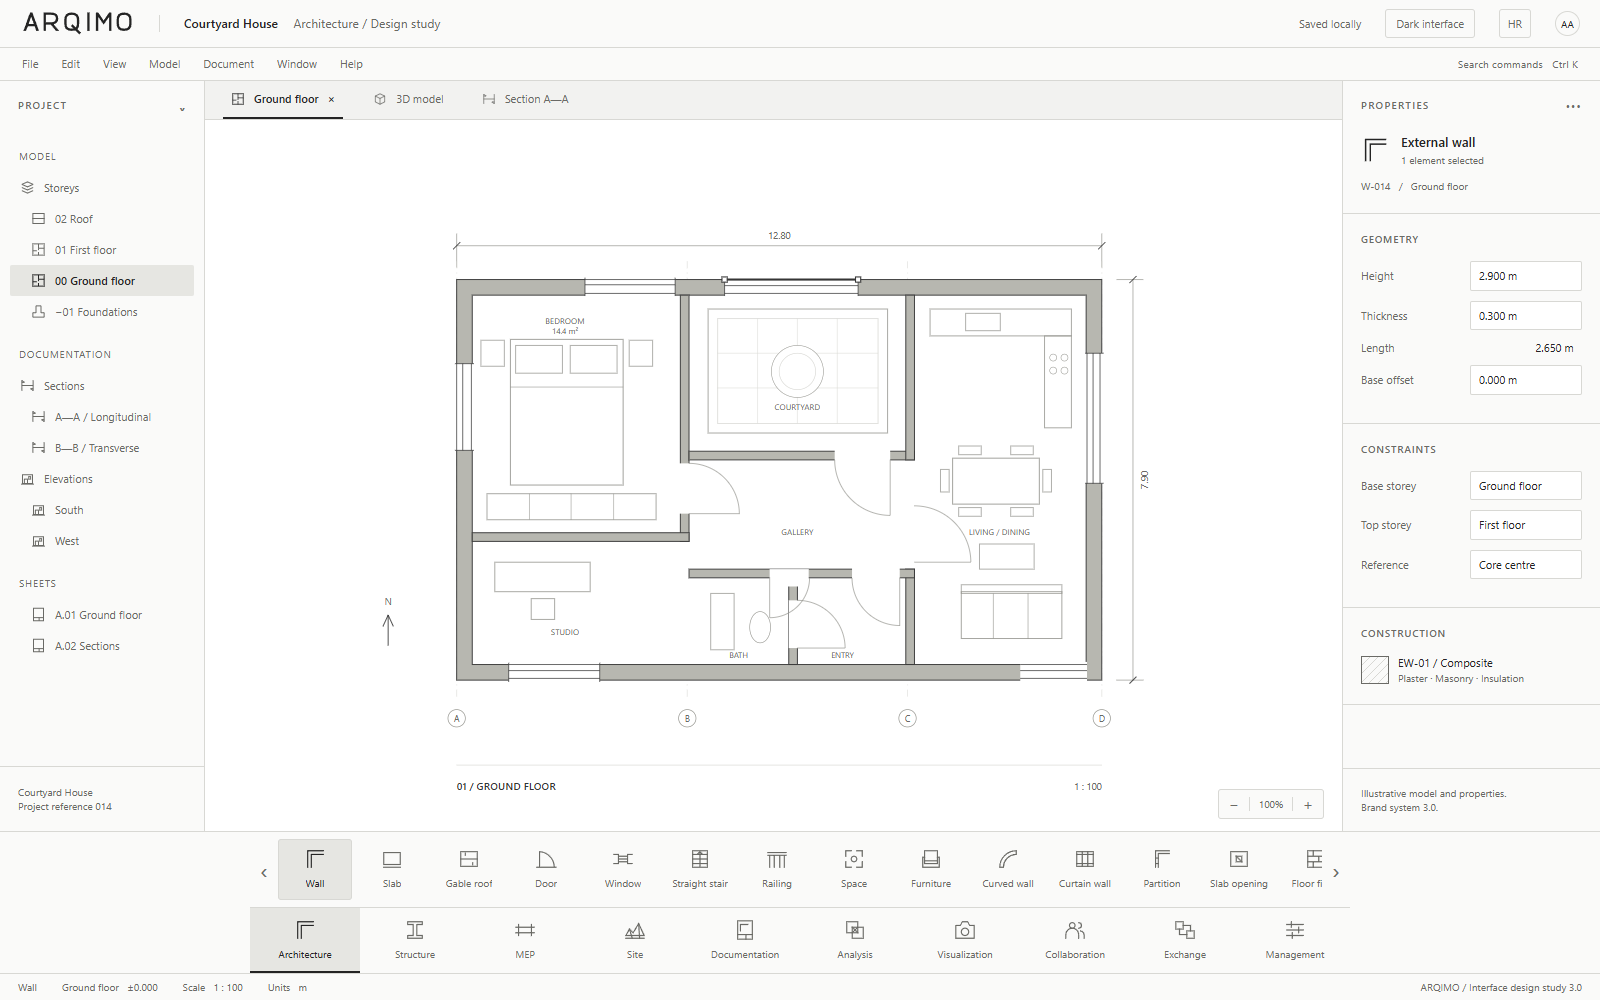Activate the Straight stair tool

click(x=700, y=869)
